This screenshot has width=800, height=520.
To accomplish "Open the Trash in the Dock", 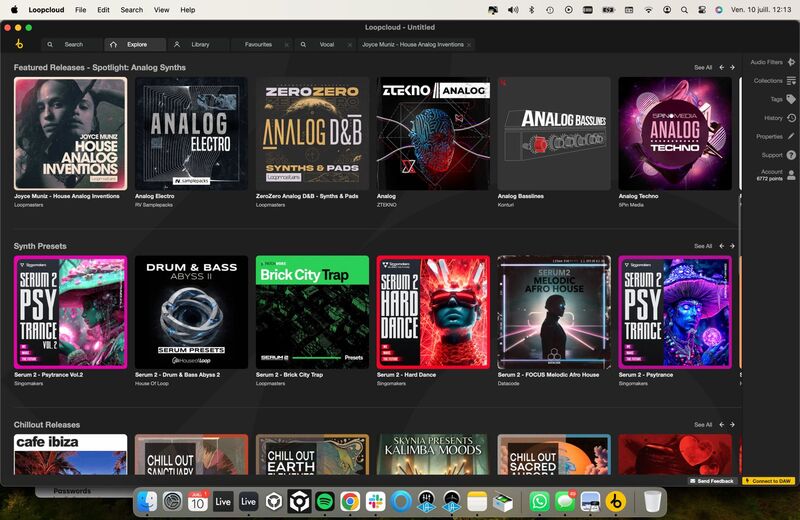I will [653, 502].
